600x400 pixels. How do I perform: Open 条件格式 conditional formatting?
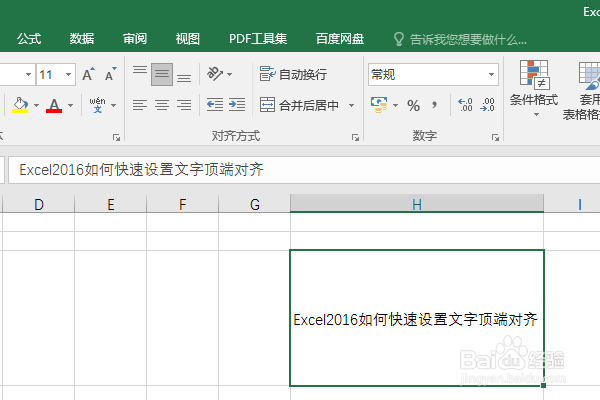534,89
